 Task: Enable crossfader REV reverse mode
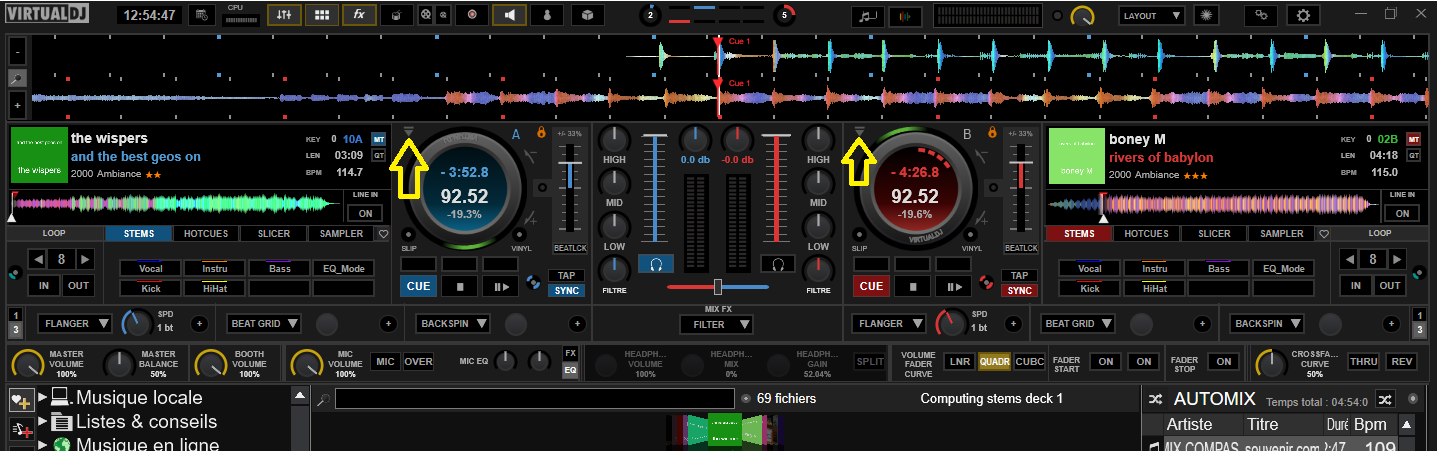tap(1401, 361)
